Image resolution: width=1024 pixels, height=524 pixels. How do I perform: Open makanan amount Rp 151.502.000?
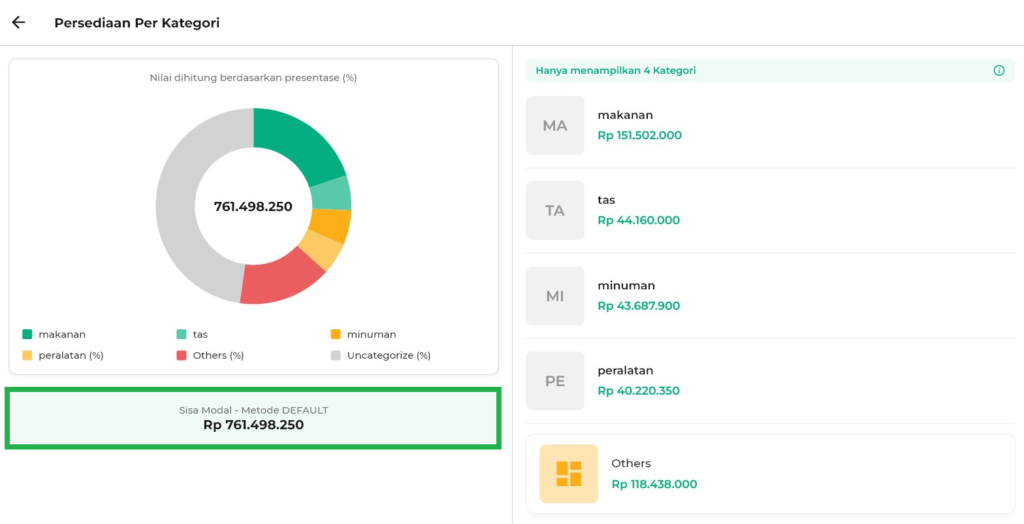click(x=639, y=135)
